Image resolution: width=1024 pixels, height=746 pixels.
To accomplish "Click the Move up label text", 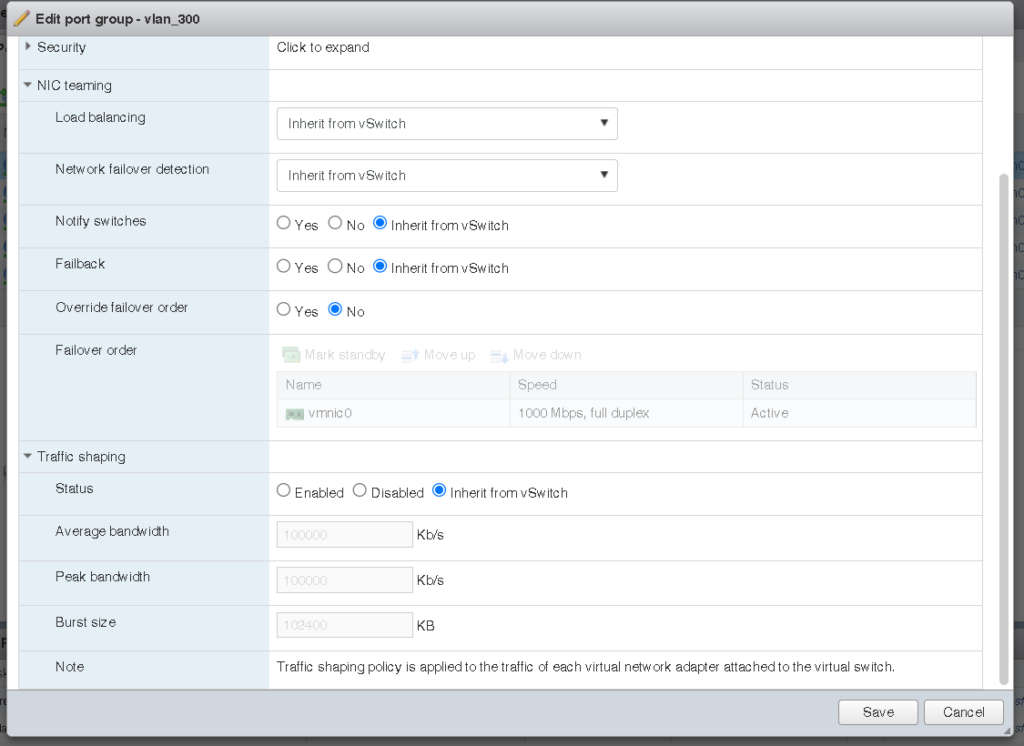I will [449, 355].
